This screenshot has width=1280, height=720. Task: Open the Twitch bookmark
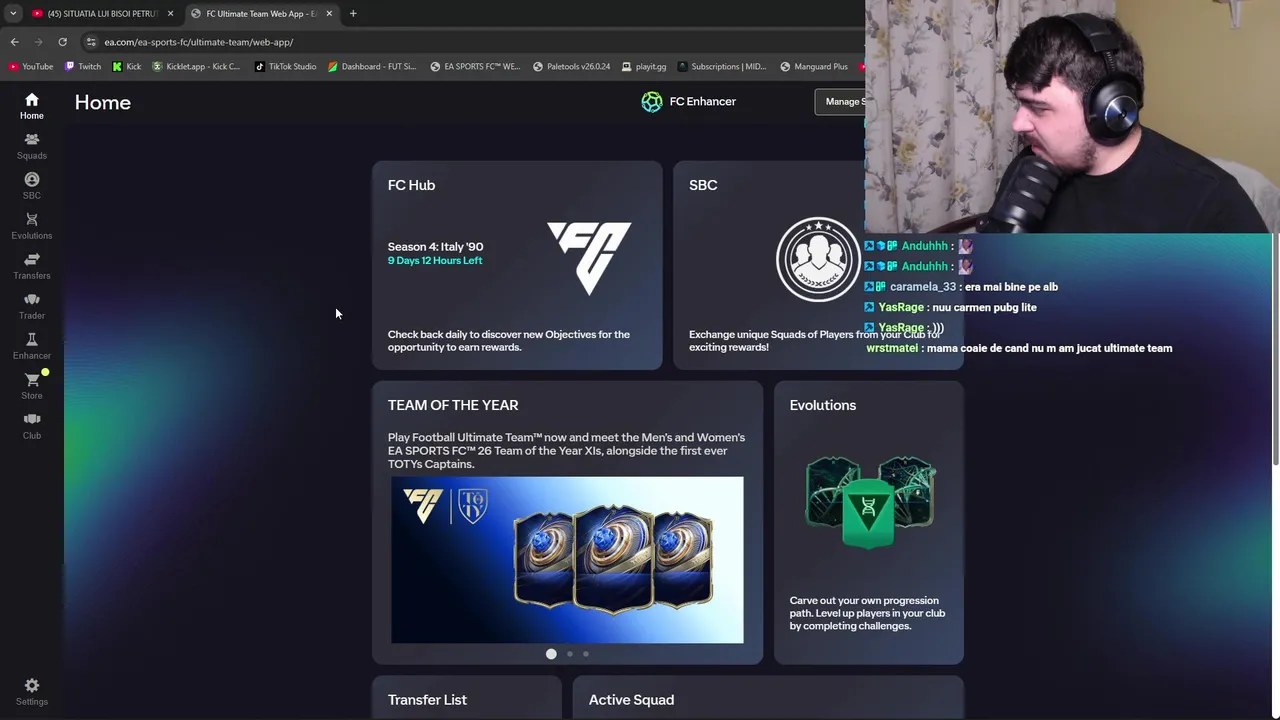point(83,67)
